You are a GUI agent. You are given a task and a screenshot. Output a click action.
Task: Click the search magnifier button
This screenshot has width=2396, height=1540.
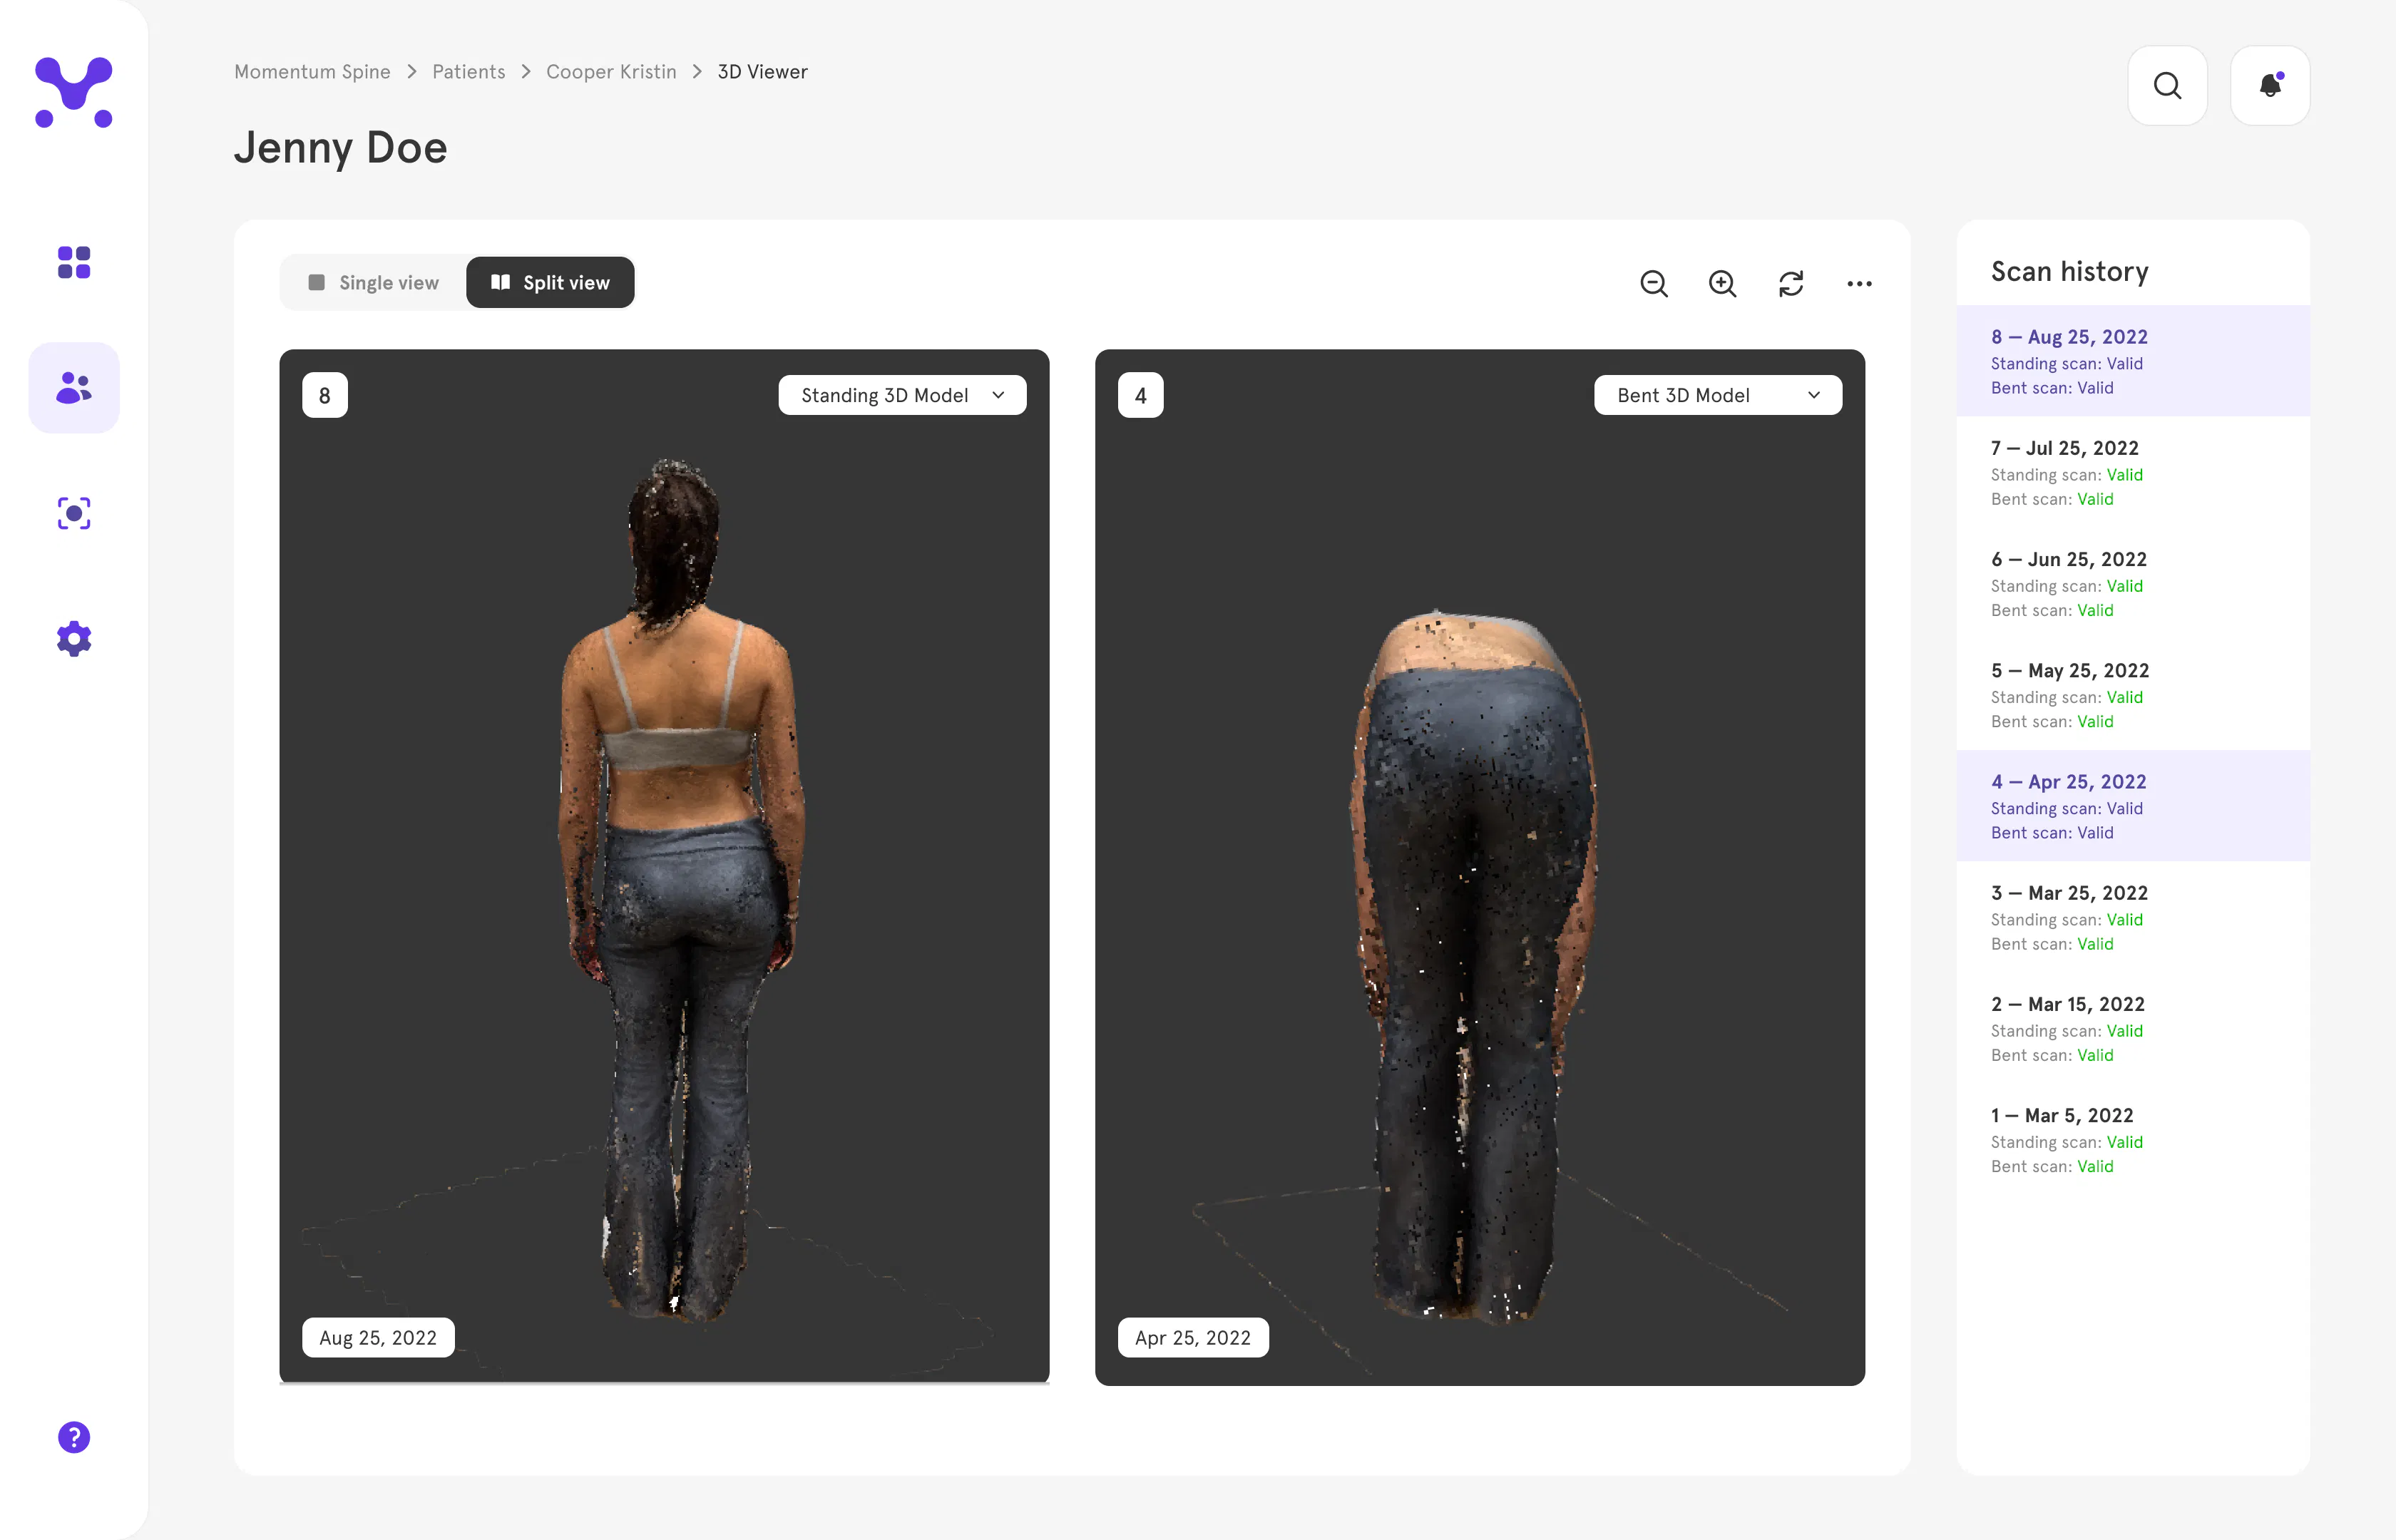coord(2167,85)
